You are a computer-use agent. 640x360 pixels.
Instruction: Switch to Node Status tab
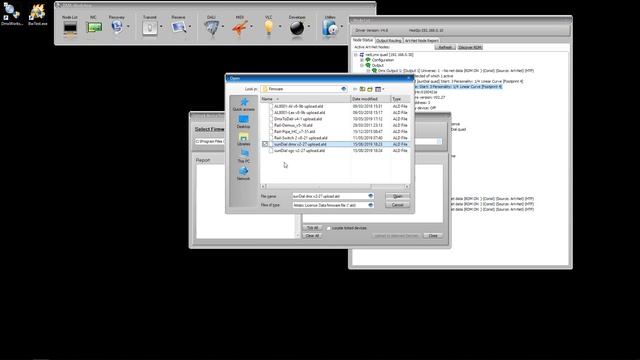tap(363, 40)
